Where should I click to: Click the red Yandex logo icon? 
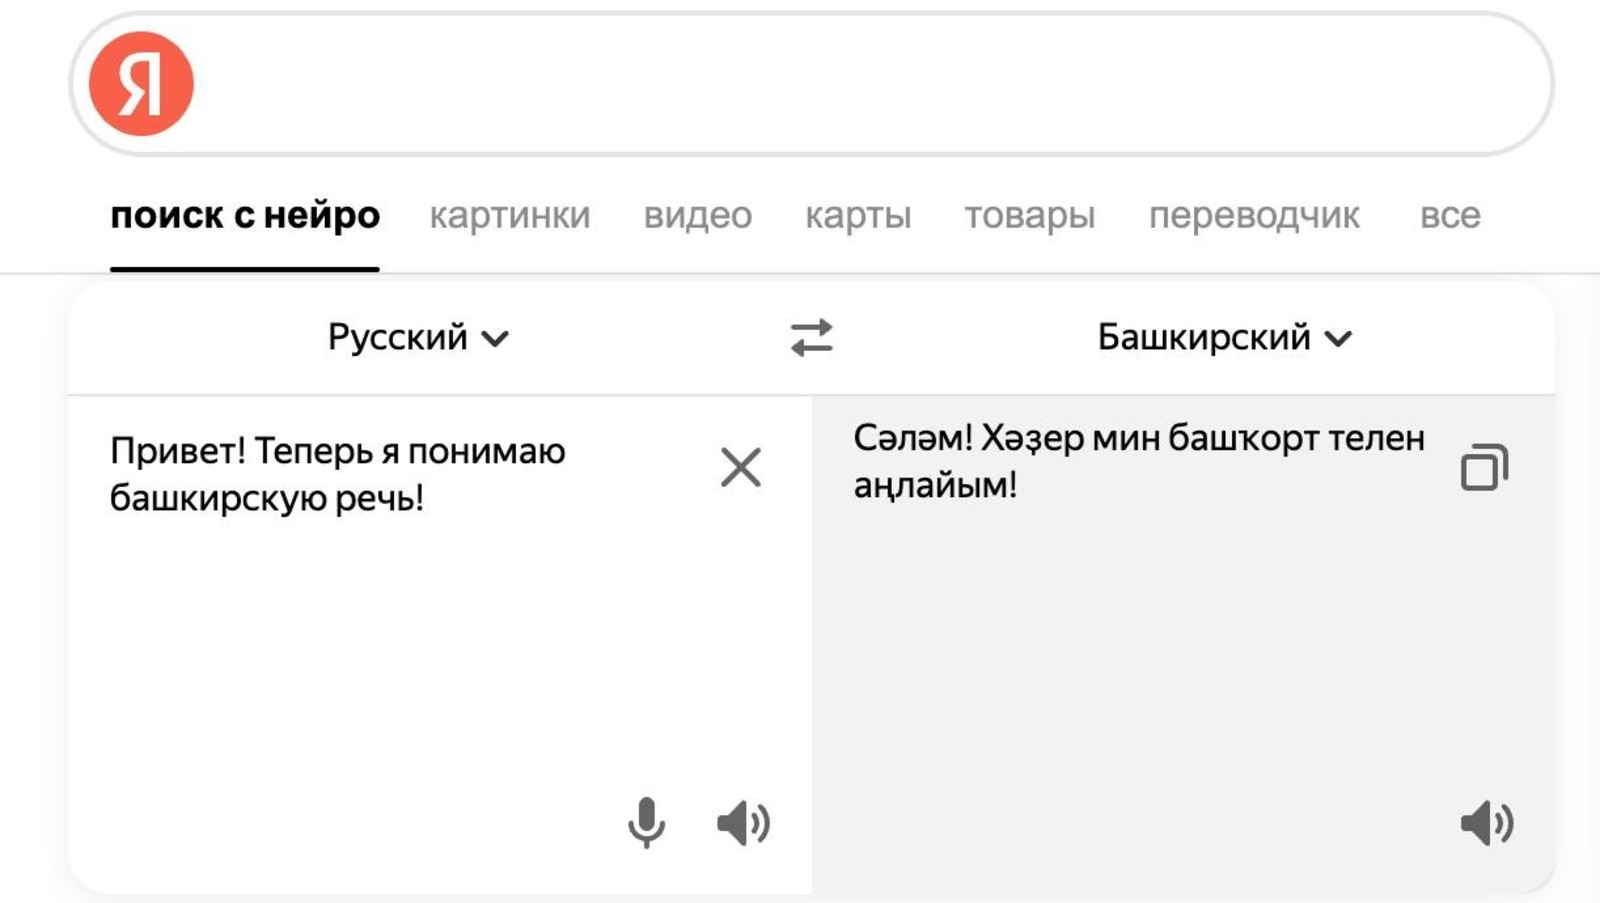(x=141, y=84)
